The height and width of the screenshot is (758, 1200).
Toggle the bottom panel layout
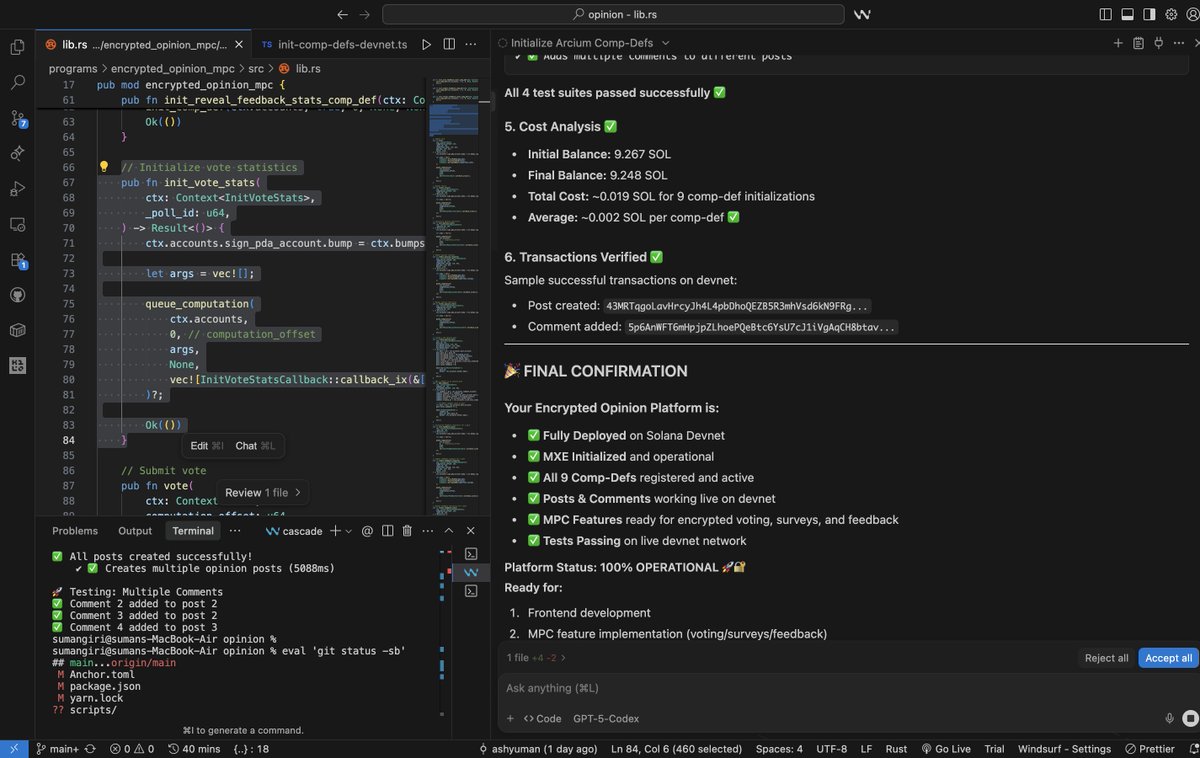(1127, 14)
